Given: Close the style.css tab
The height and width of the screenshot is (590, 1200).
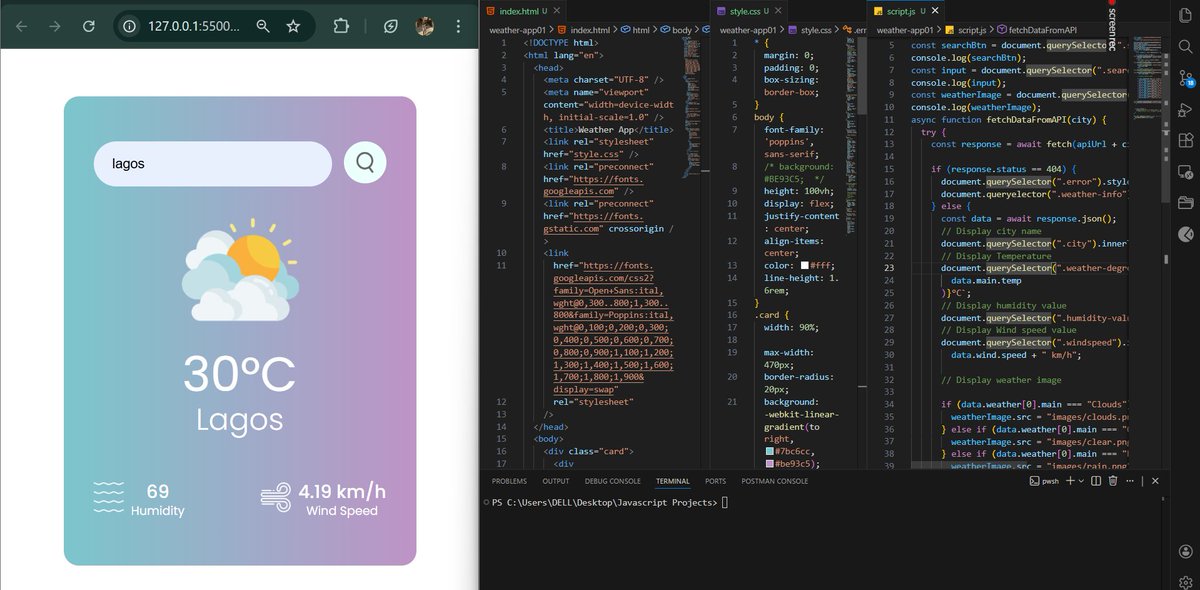Looking at the screenshot, I should (x=778, y=11).
